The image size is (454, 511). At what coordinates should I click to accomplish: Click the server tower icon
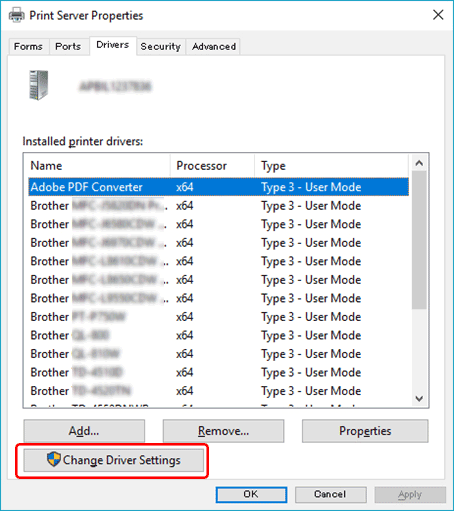point(38,85)
